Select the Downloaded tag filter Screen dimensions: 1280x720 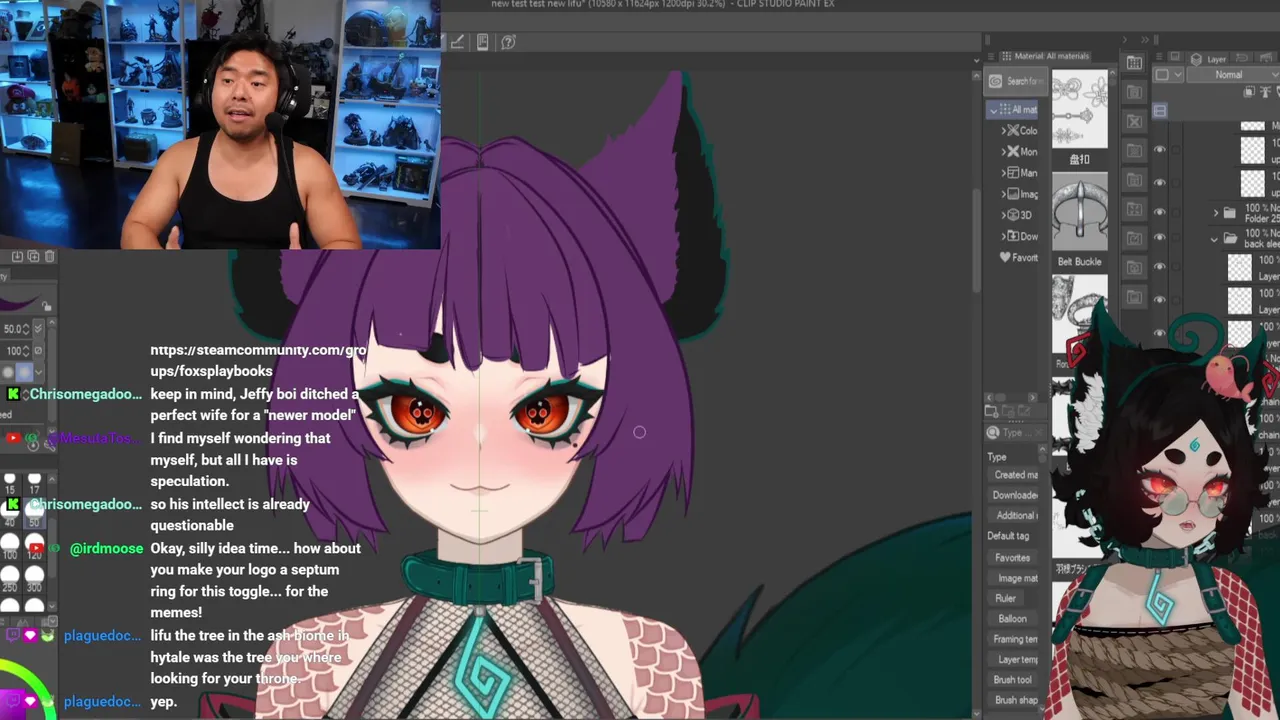click(1015, 495)
